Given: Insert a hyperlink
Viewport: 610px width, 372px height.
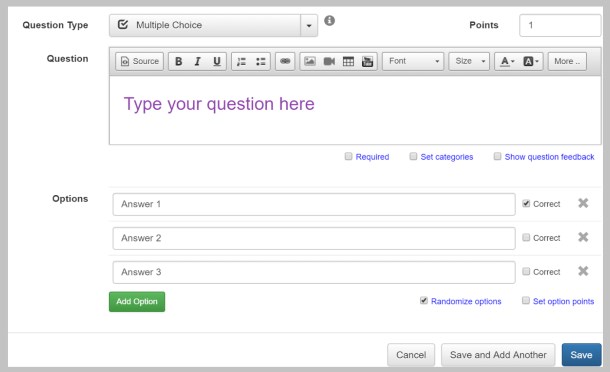Looking at the screenshot, I should click(285, 61).
